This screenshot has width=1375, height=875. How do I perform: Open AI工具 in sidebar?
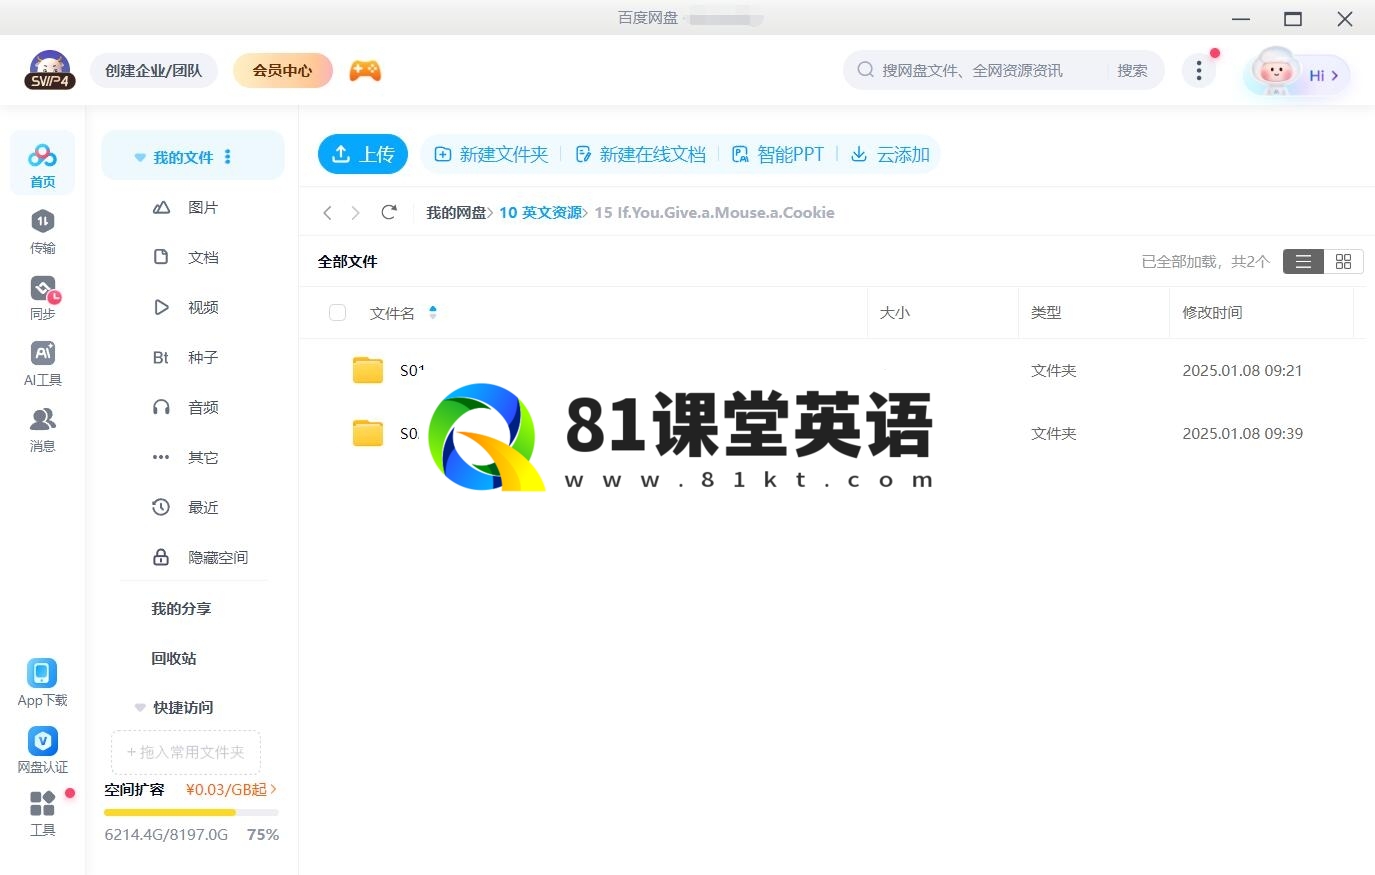coord(42,364)
